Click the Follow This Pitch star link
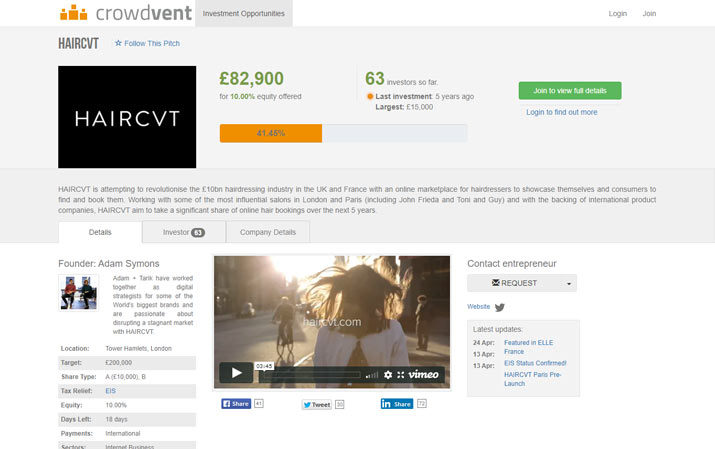Screen dimensions: 715x449 [147, 43]
